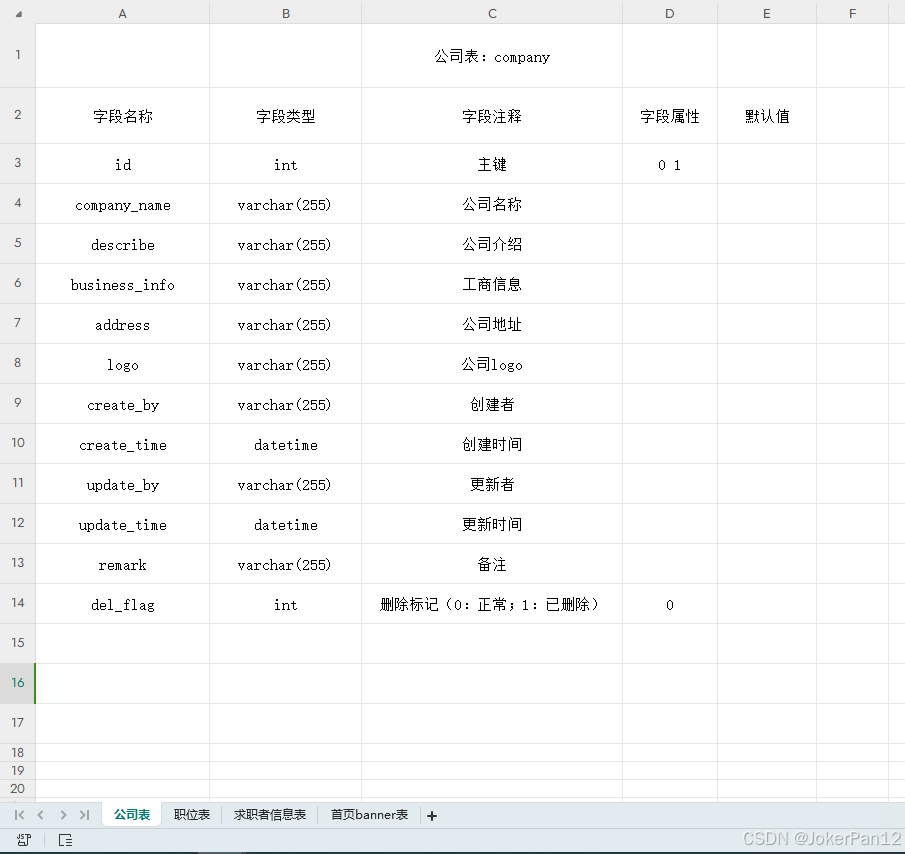This screenshot has height=854, width=905.
Task: Go to next sheet arrow
Action: coord(63,815)
